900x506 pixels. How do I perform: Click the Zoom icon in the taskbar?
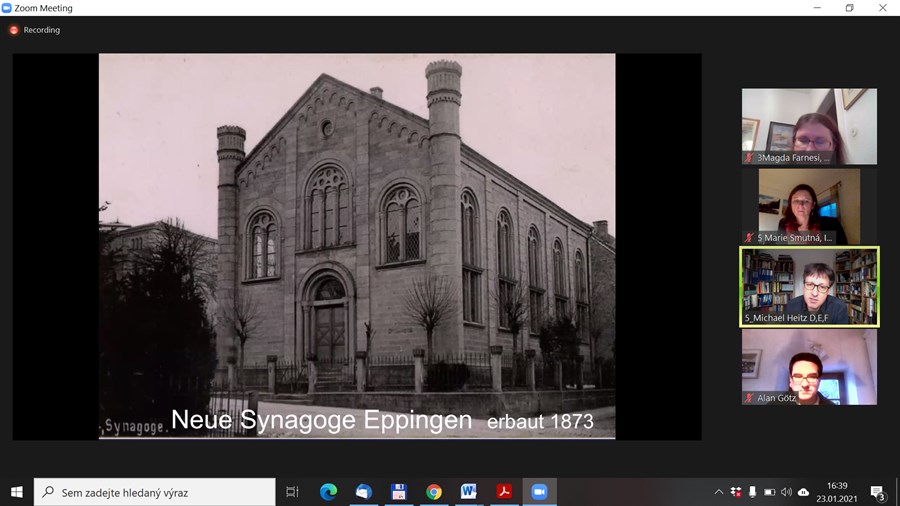(x=540, y=492)
